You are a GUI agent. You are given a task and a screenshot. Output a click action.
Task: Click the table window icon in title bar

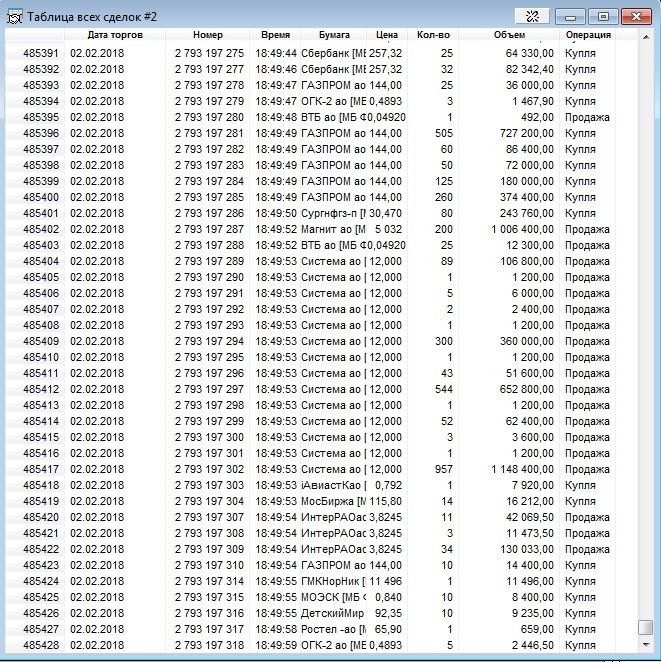(x=14, y=17)
